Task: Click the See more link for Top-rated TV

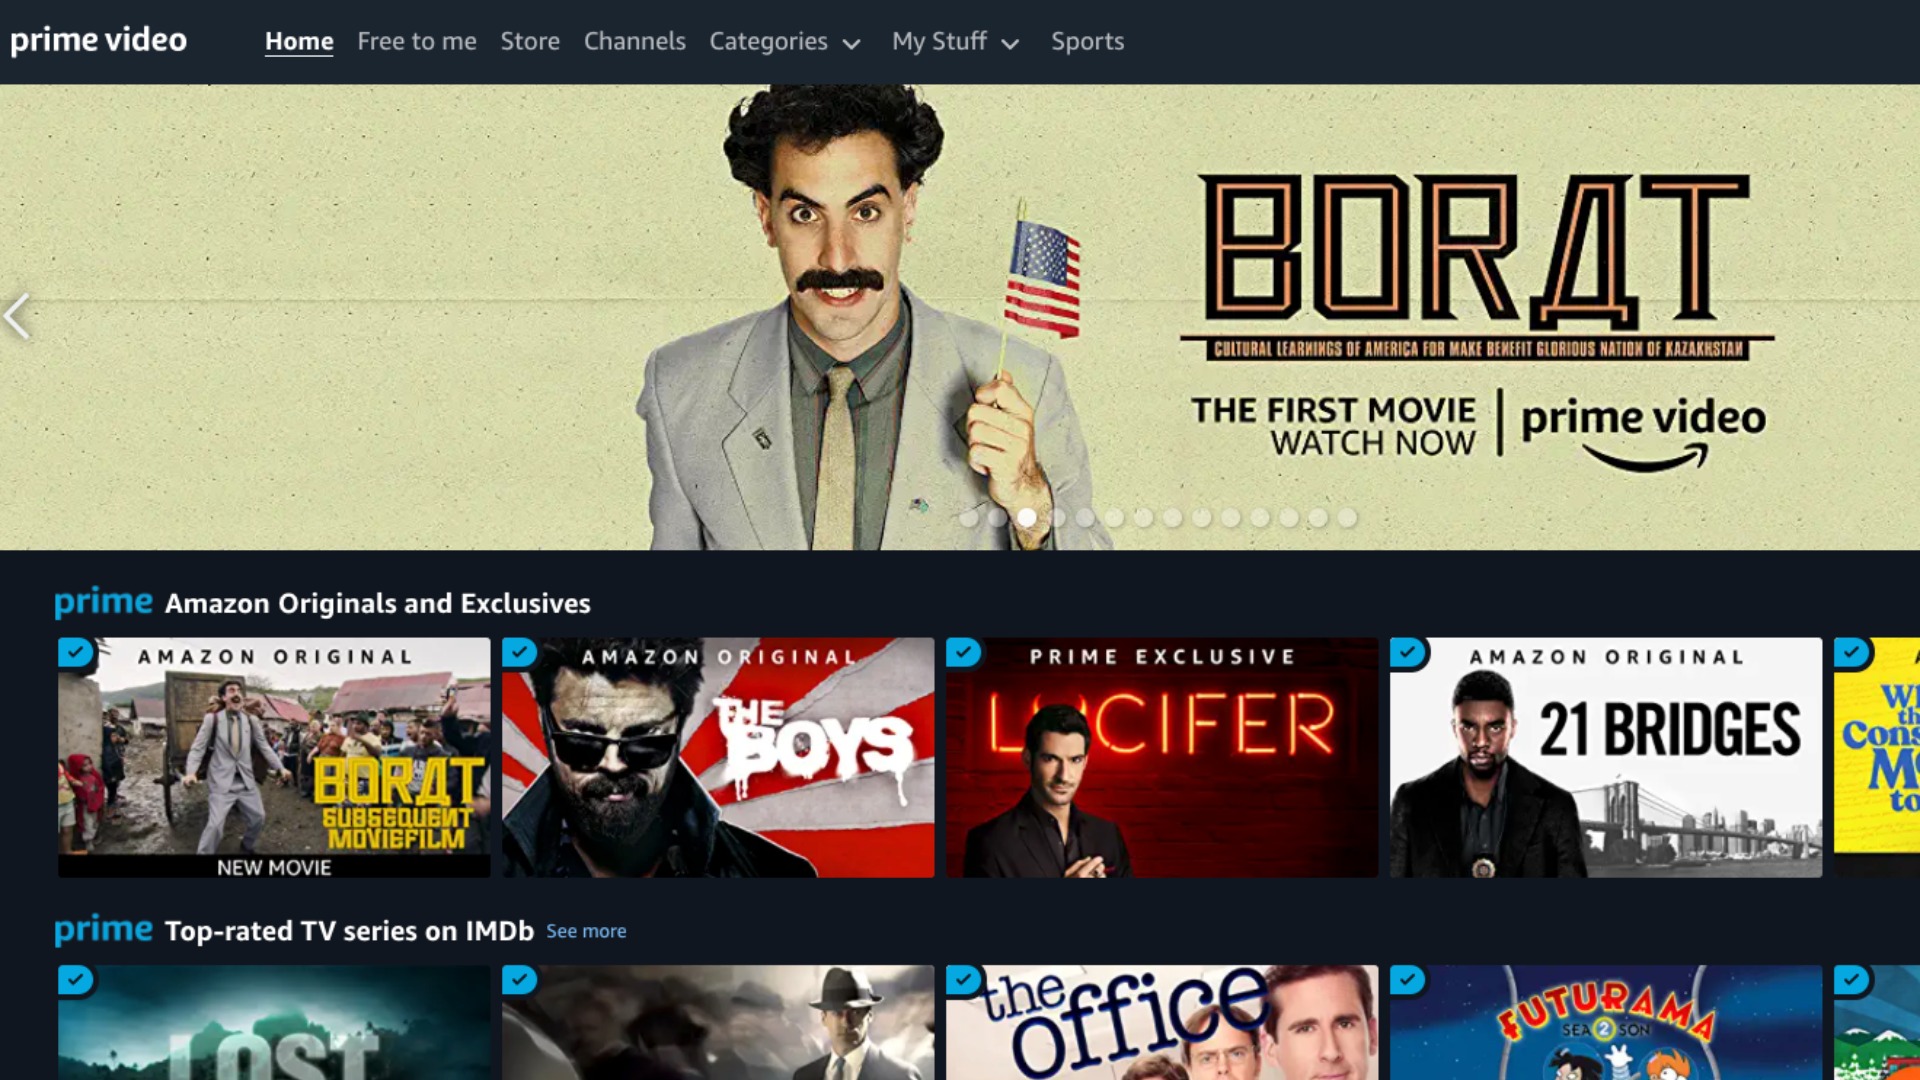Action: click(x=585, y=930)
